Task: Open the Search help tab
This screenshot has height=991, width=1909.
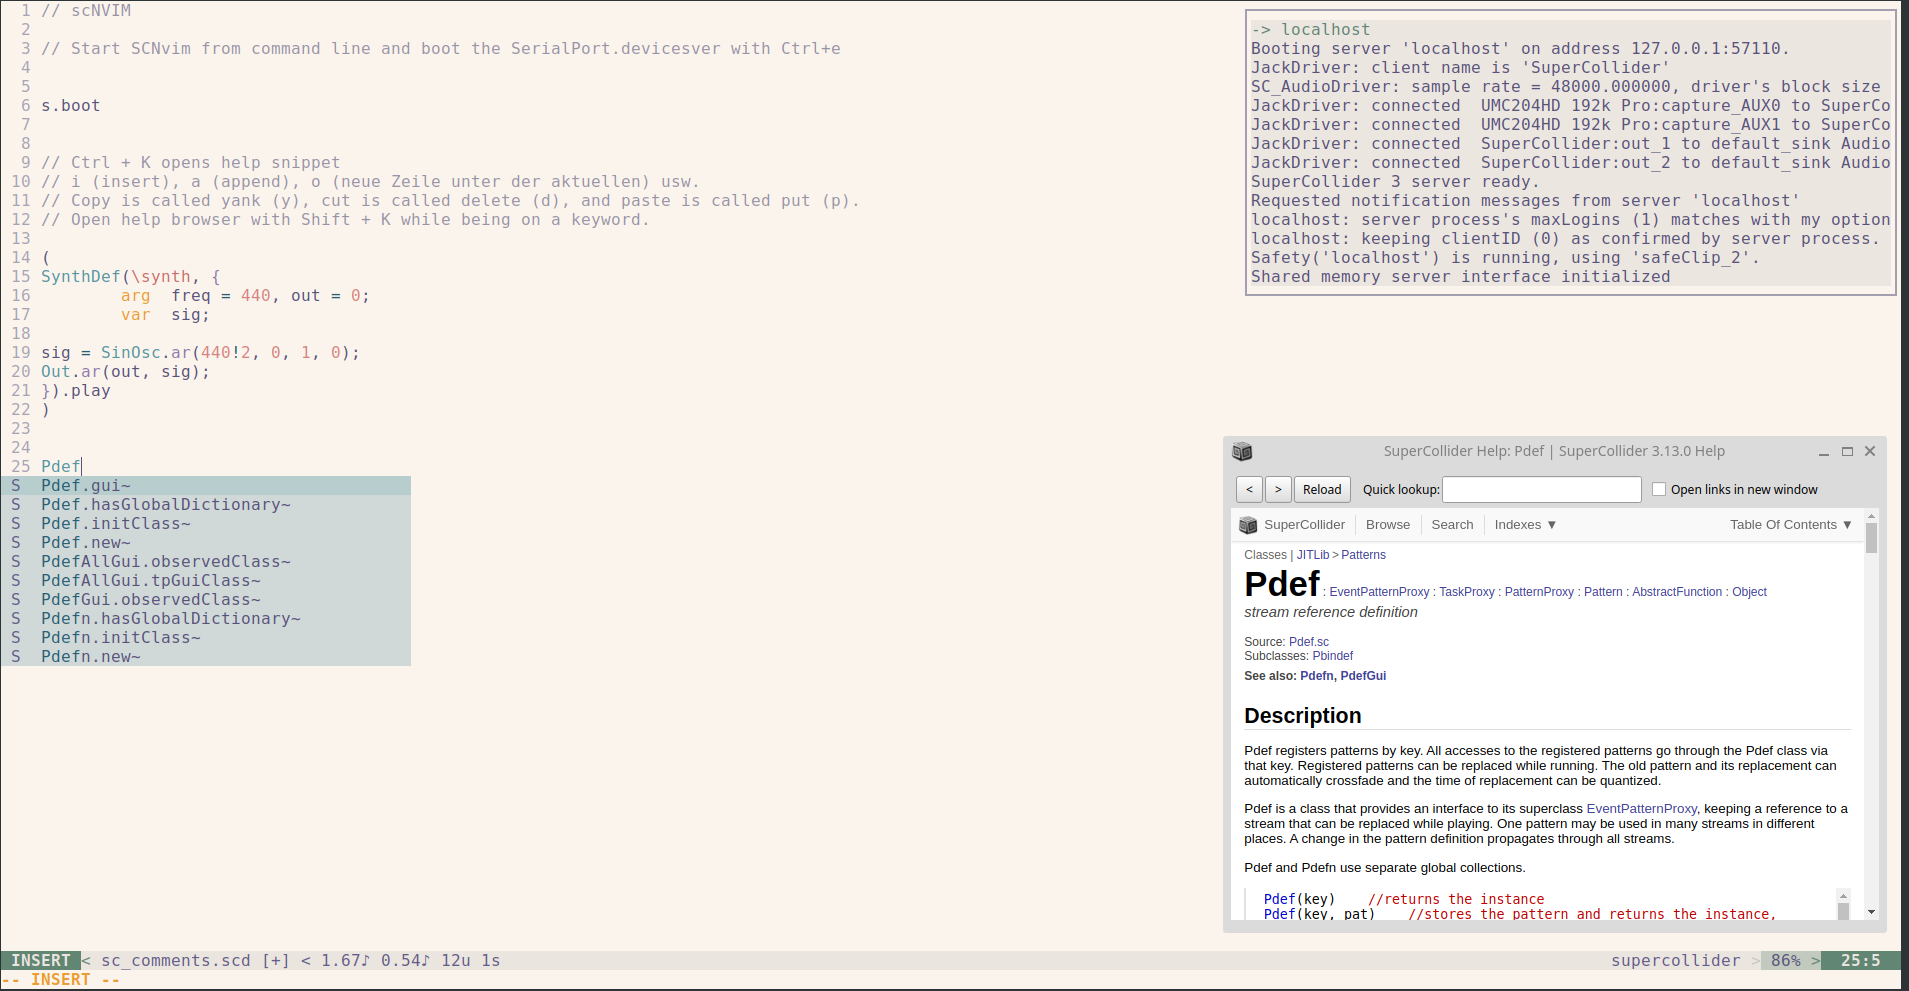Action: (x=1452, y=525)
